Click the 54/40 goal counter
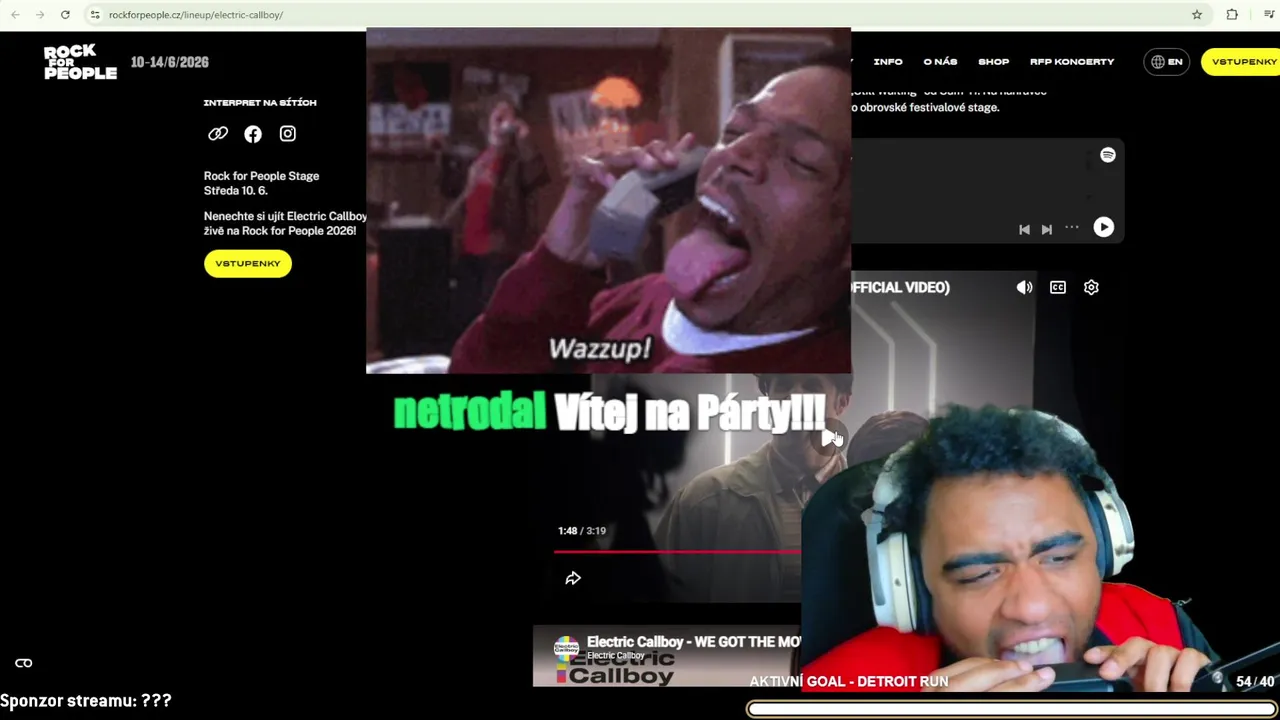Screen dimensions: 1280x720 [1255, 682]
